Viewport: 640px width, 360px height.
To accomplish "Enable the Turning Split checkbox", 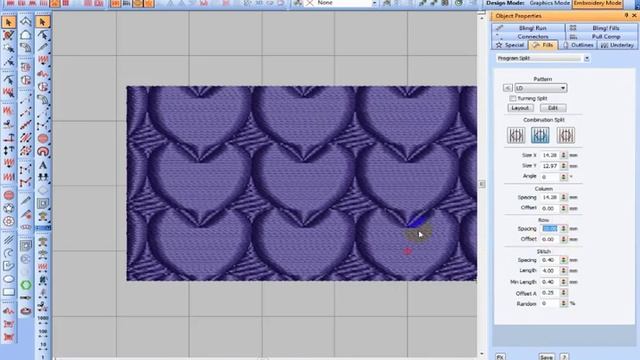I will point(513,98).
